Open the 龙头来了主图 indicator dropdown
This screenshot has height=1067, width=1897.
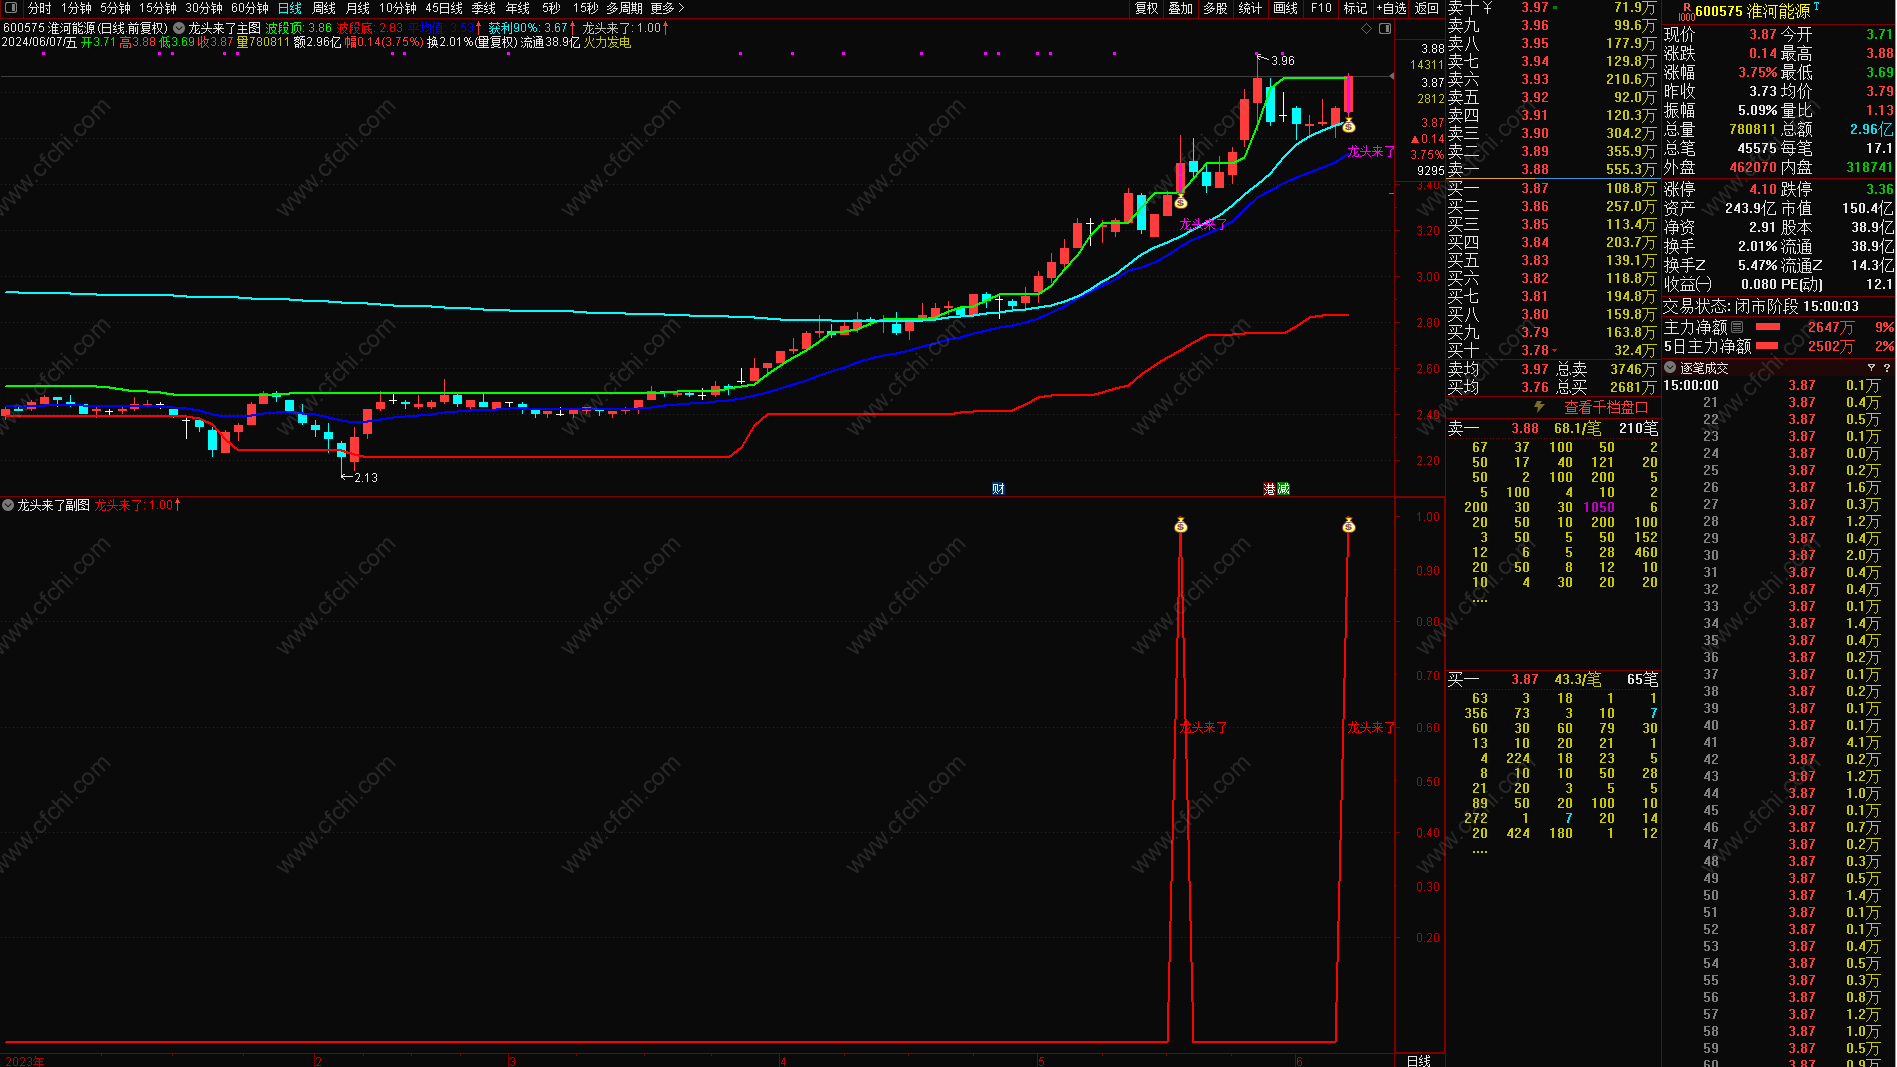tap(179, 28)
